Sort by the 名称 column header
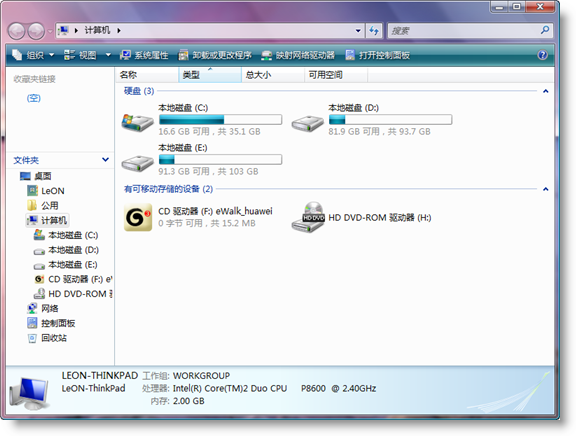Screen dimensions: 576x436 click(147, 75)
